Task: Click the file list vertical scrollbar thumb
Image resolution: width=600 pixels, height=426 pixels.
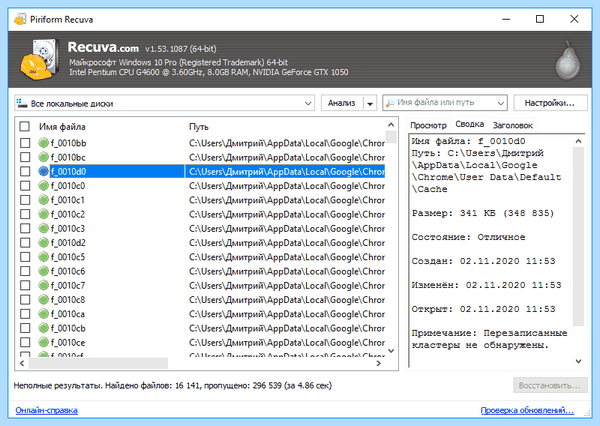Action: coord(391,137)
